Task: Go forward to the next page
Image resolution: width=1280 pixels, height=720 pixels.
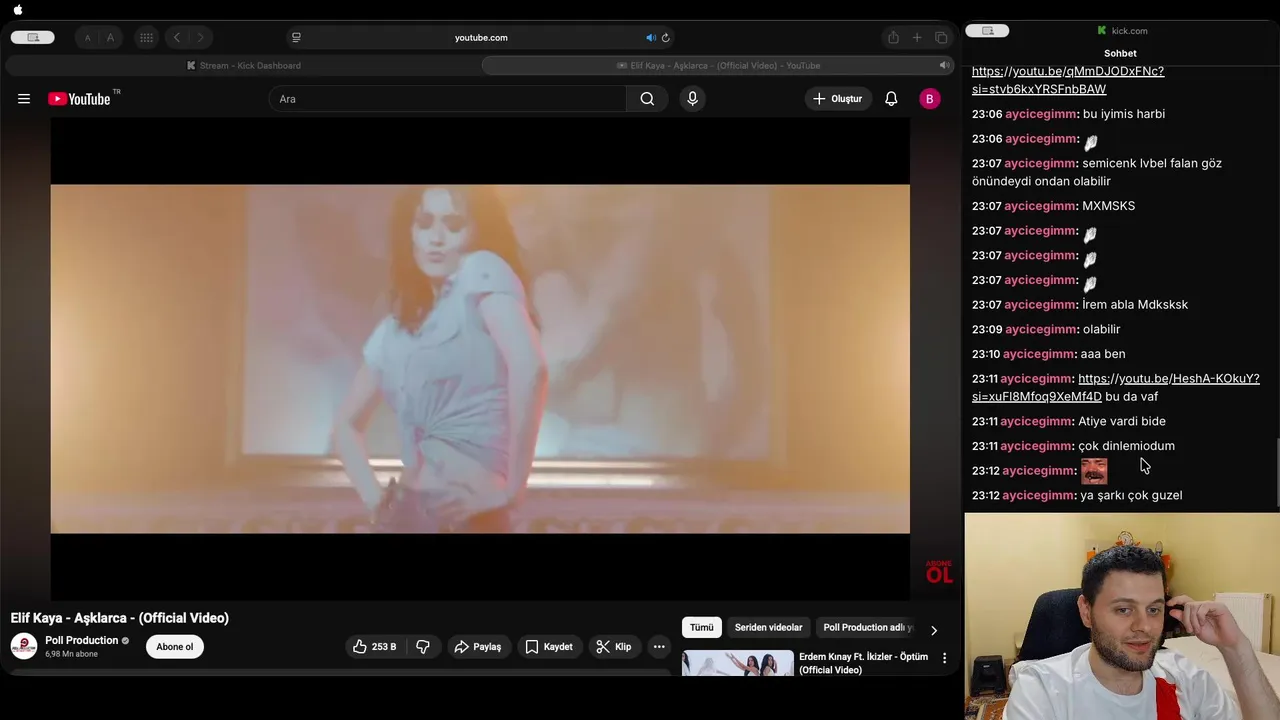Action: (200, 38)
